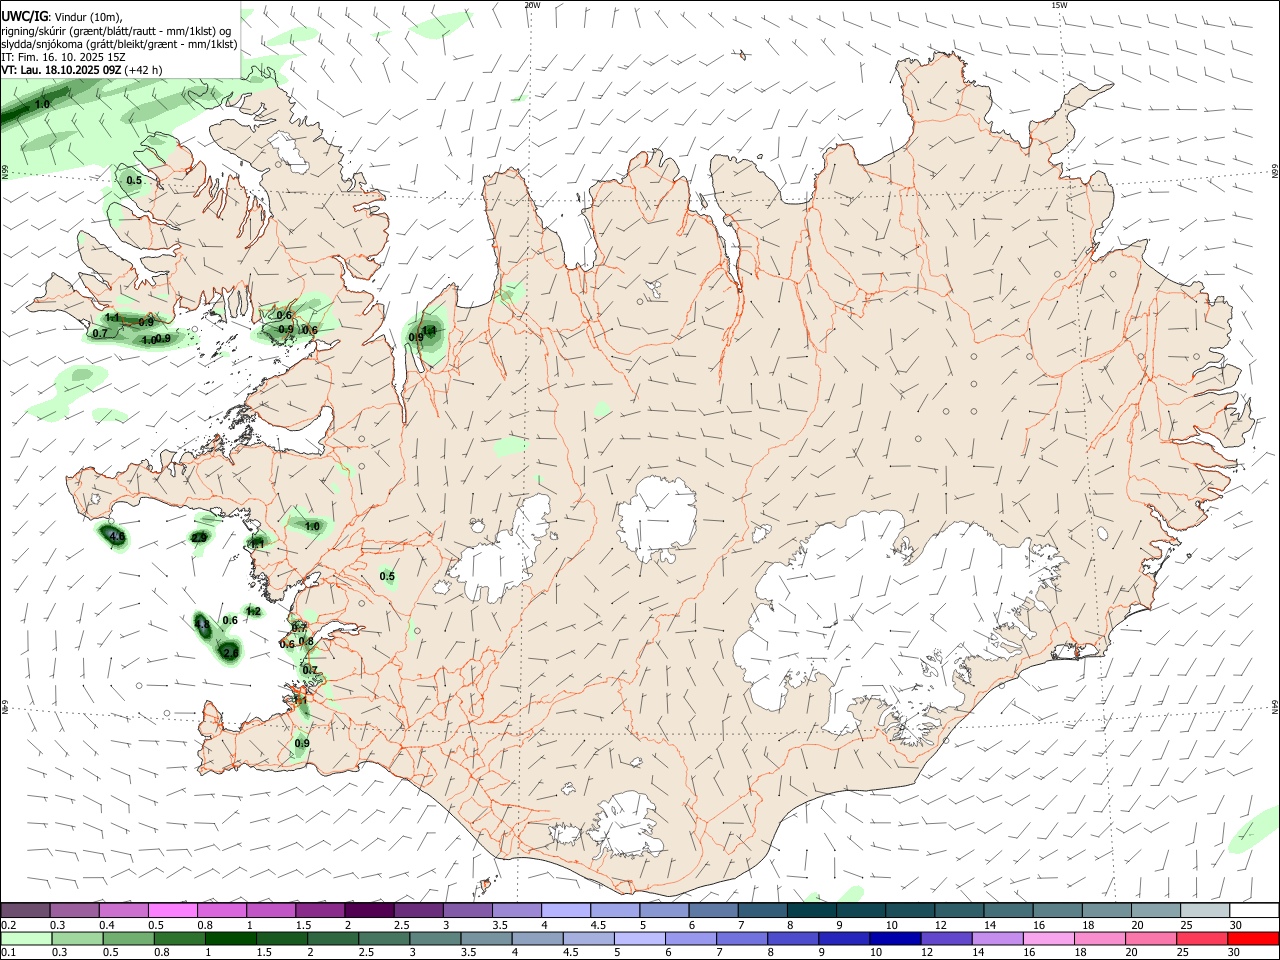The width and height of the screenshot is (1280, 960).
Task: Pick the grey-green swatch labeled 2.5 in lower row
Action: pos(384,938)
